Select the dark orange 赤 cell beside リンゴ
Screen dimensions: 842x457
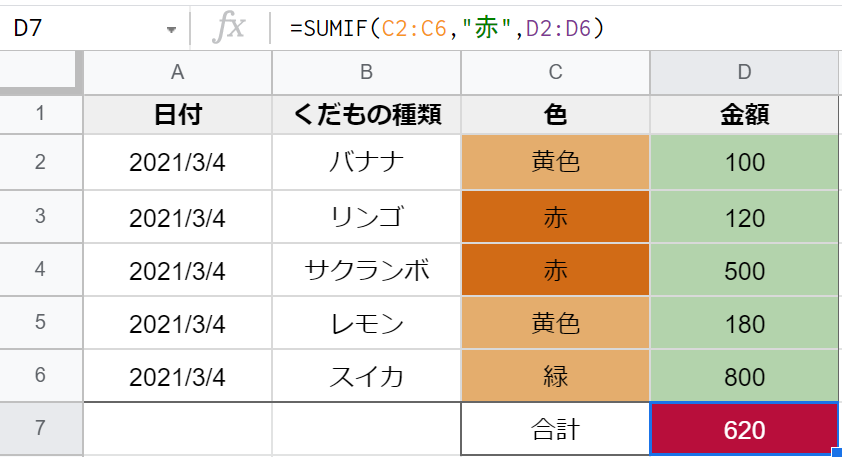click(x=555, y=216)
